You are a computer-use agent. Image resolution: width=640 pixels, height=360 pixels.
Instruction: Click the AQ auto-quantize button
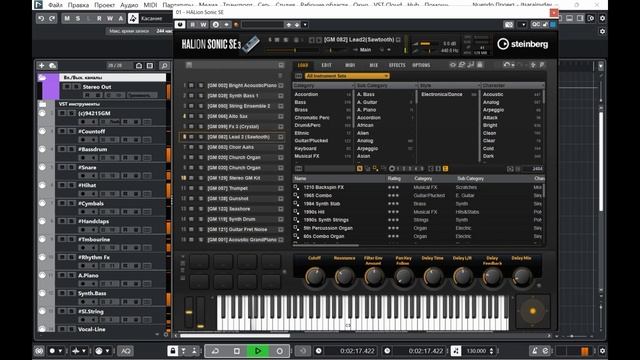[126, 351]
